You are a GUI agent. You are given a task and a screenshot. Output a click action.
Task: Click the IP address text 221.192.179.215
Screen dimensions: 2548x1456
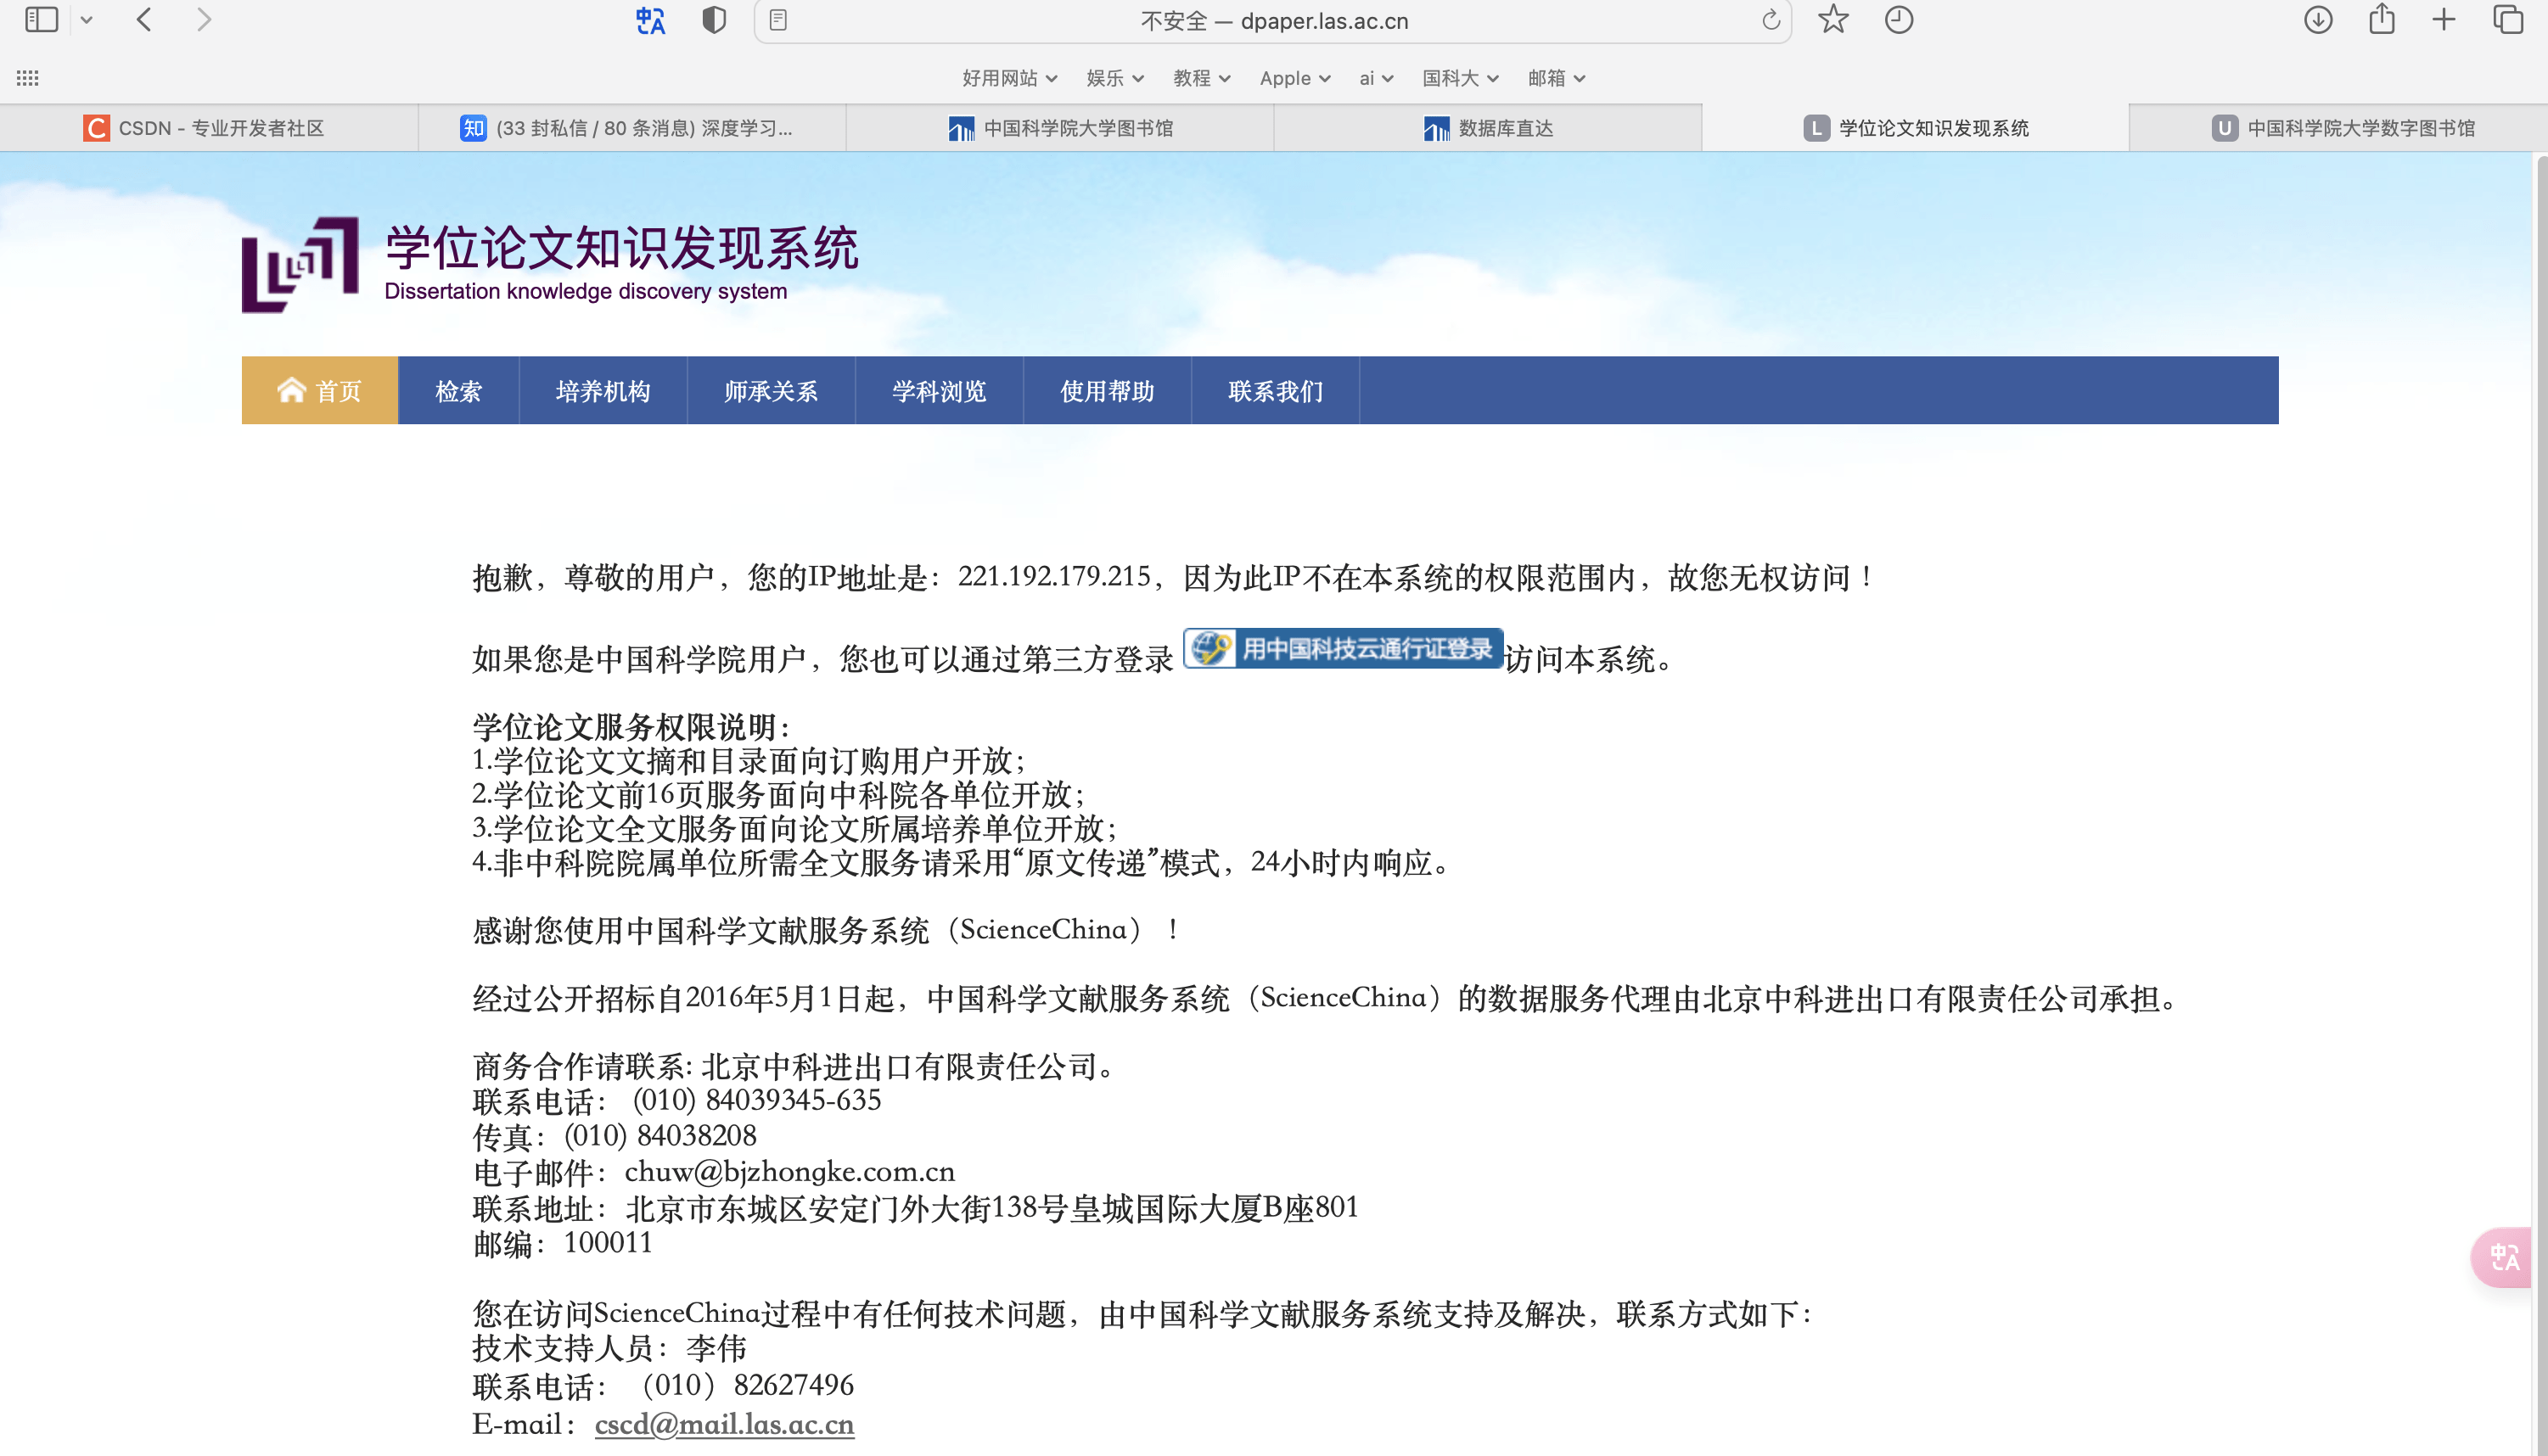[x=1054, y=576]
